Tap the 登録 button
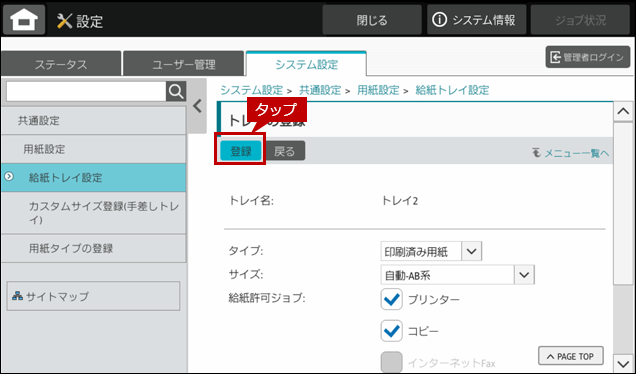 coord(241,151)
